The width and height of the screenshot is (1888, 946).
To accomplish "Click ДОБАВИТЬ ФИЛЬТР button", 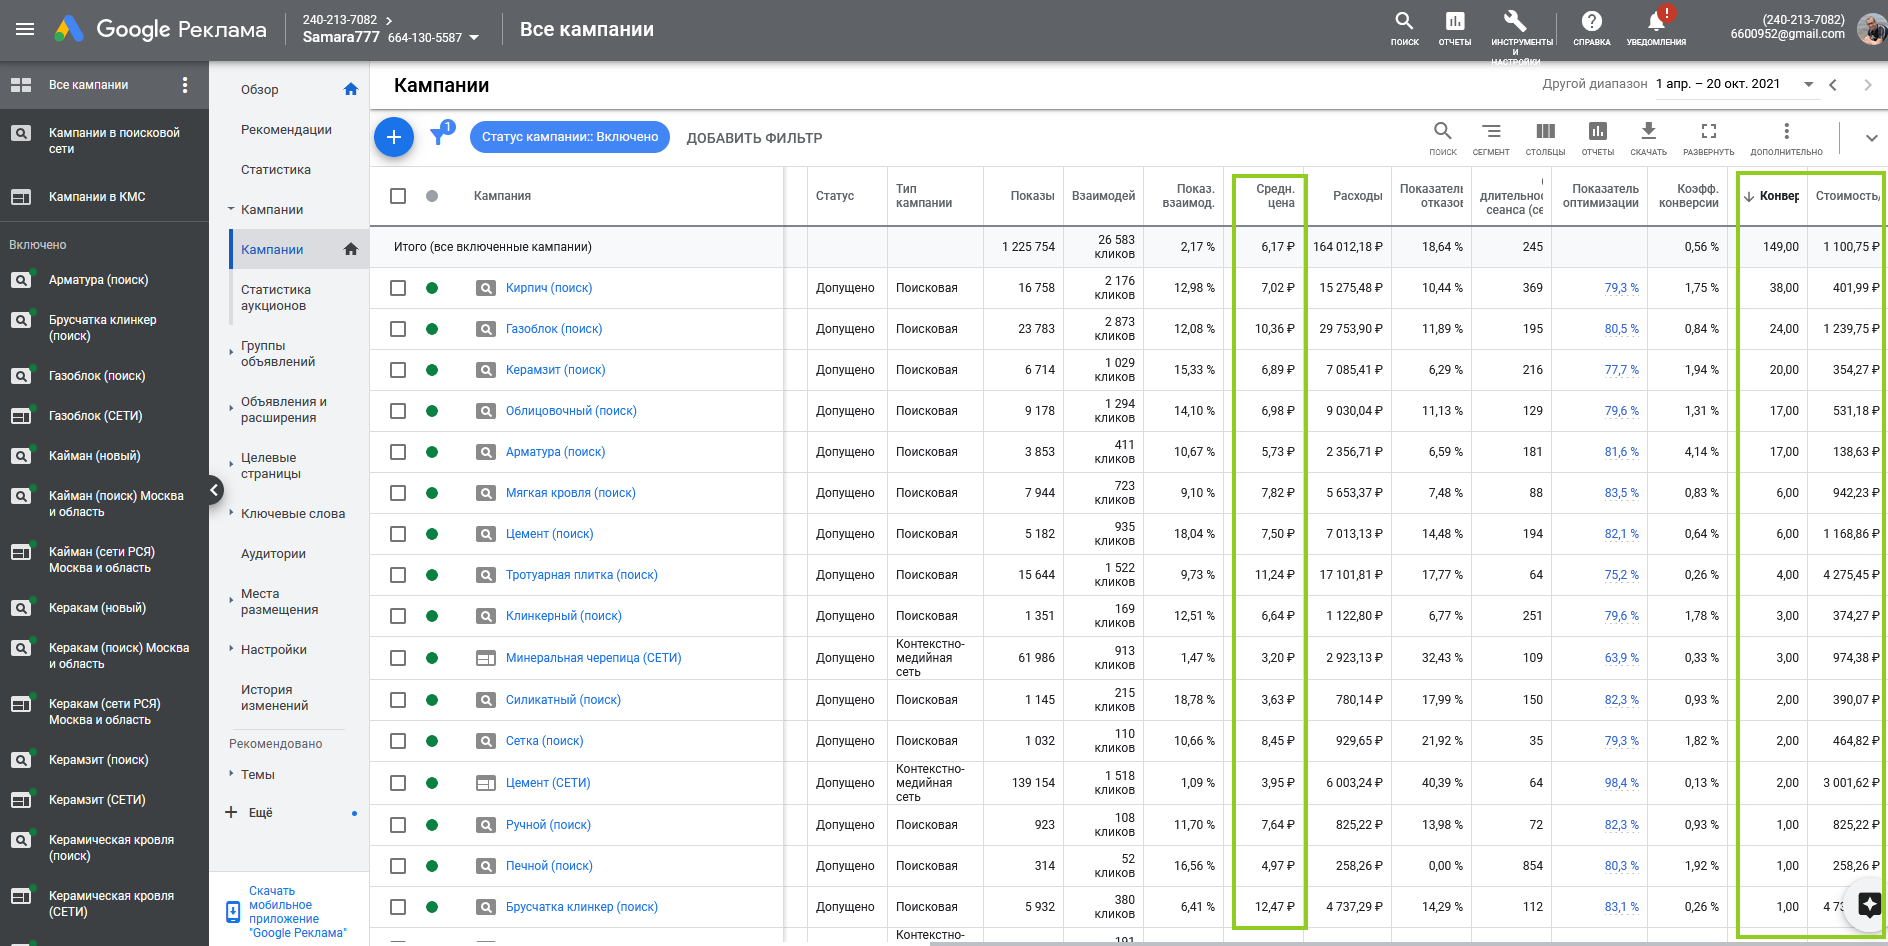I will [754, 138].
